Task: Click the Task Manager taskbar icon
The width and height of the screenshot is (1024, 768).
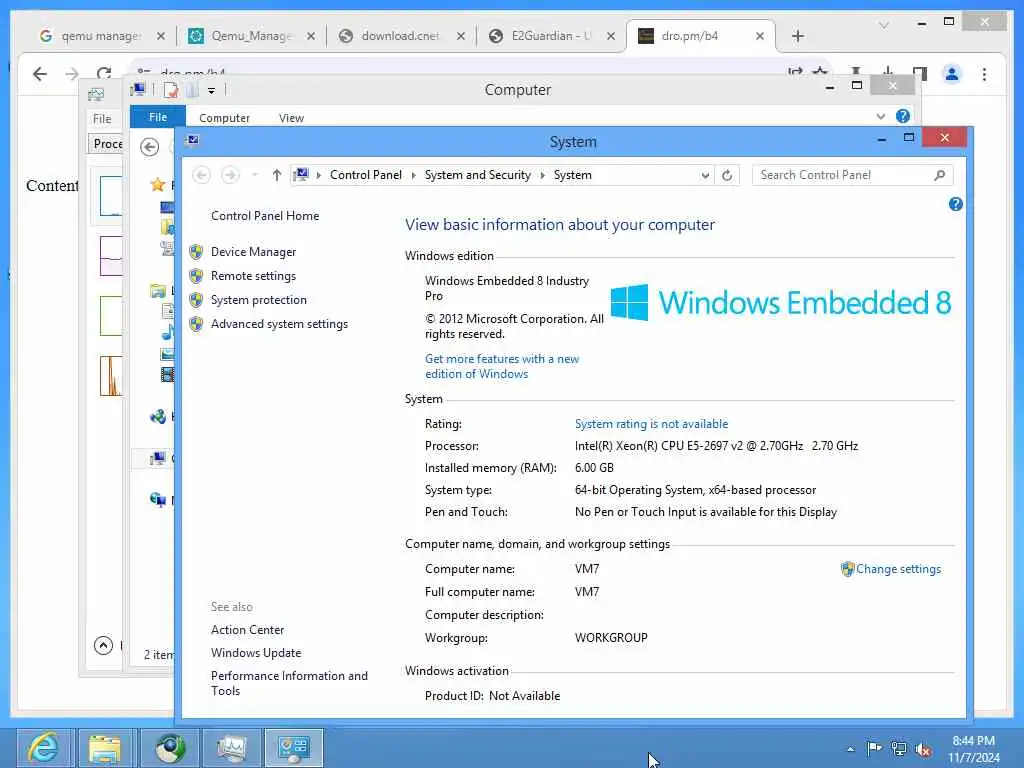Action: [231, 748]
